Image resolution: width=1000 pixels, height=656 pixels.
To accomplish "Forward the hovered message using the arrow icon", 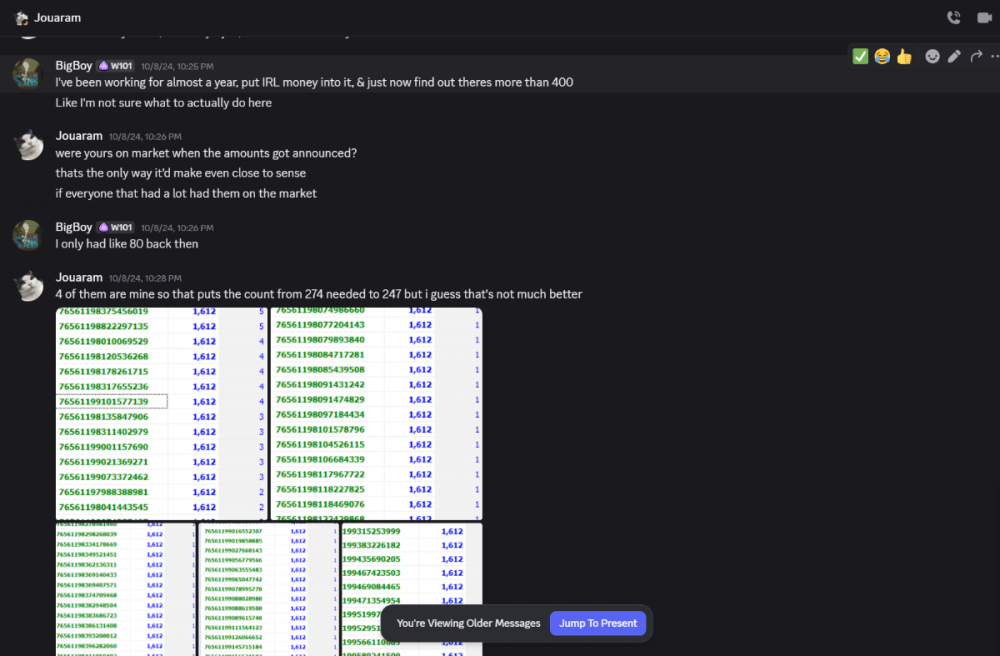I will click(x=976, y=56).
